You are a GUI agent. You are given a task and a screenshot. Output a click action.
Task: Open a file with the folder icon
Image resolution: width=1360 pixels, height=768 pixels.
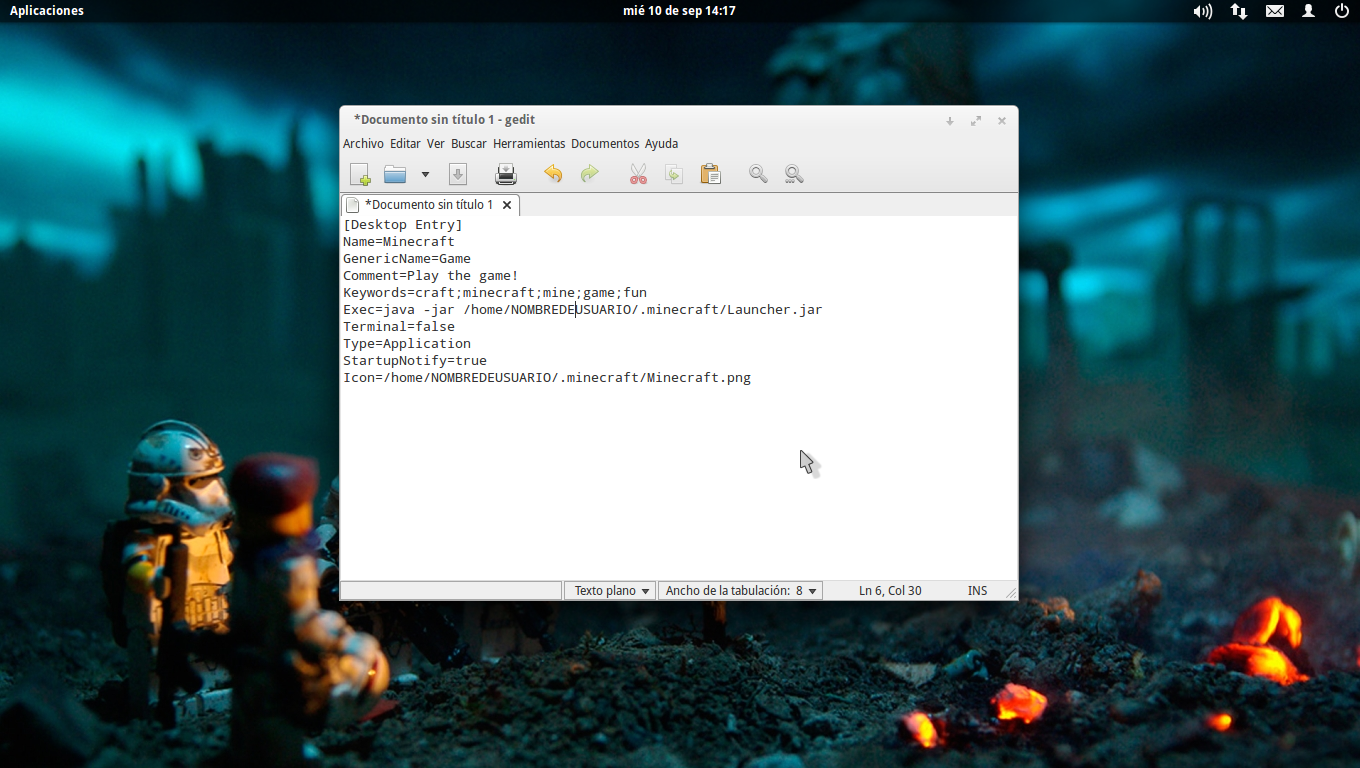point(395,174)
